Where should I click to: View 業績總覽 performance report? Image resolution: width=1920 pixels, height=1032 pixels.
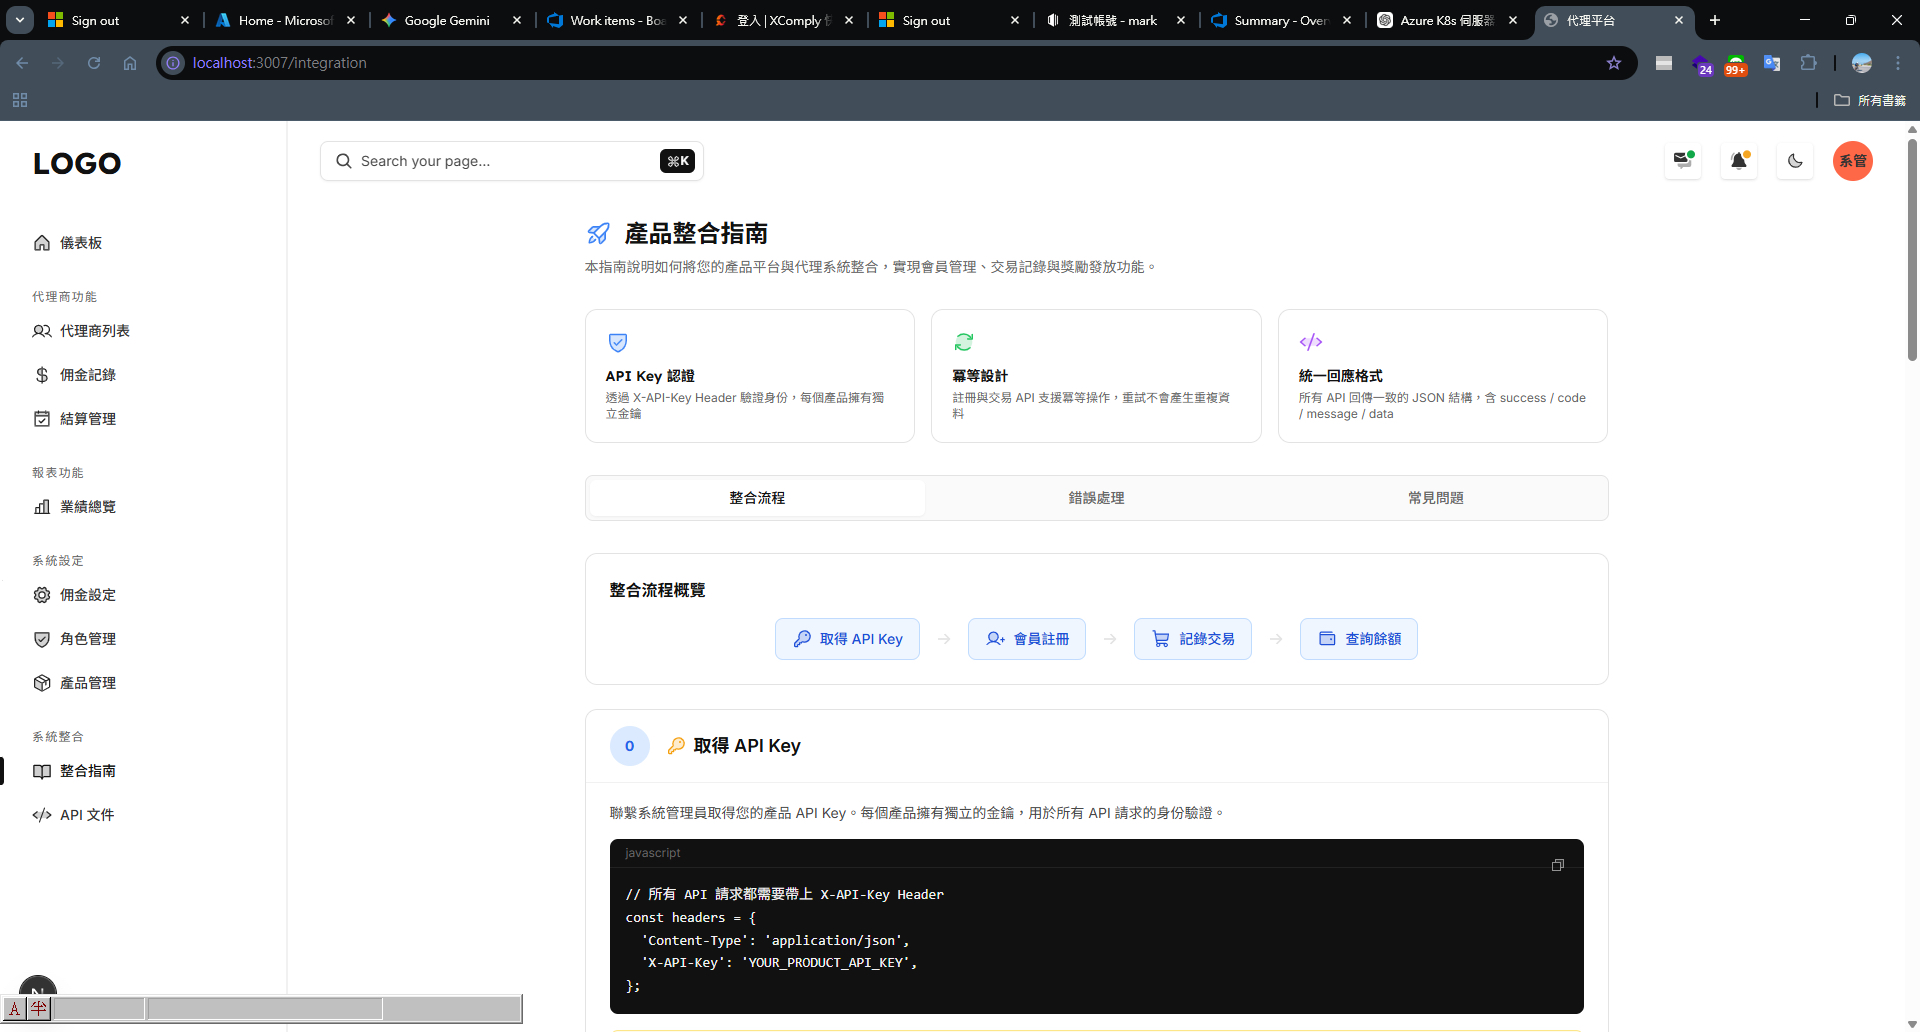(87, 507)
